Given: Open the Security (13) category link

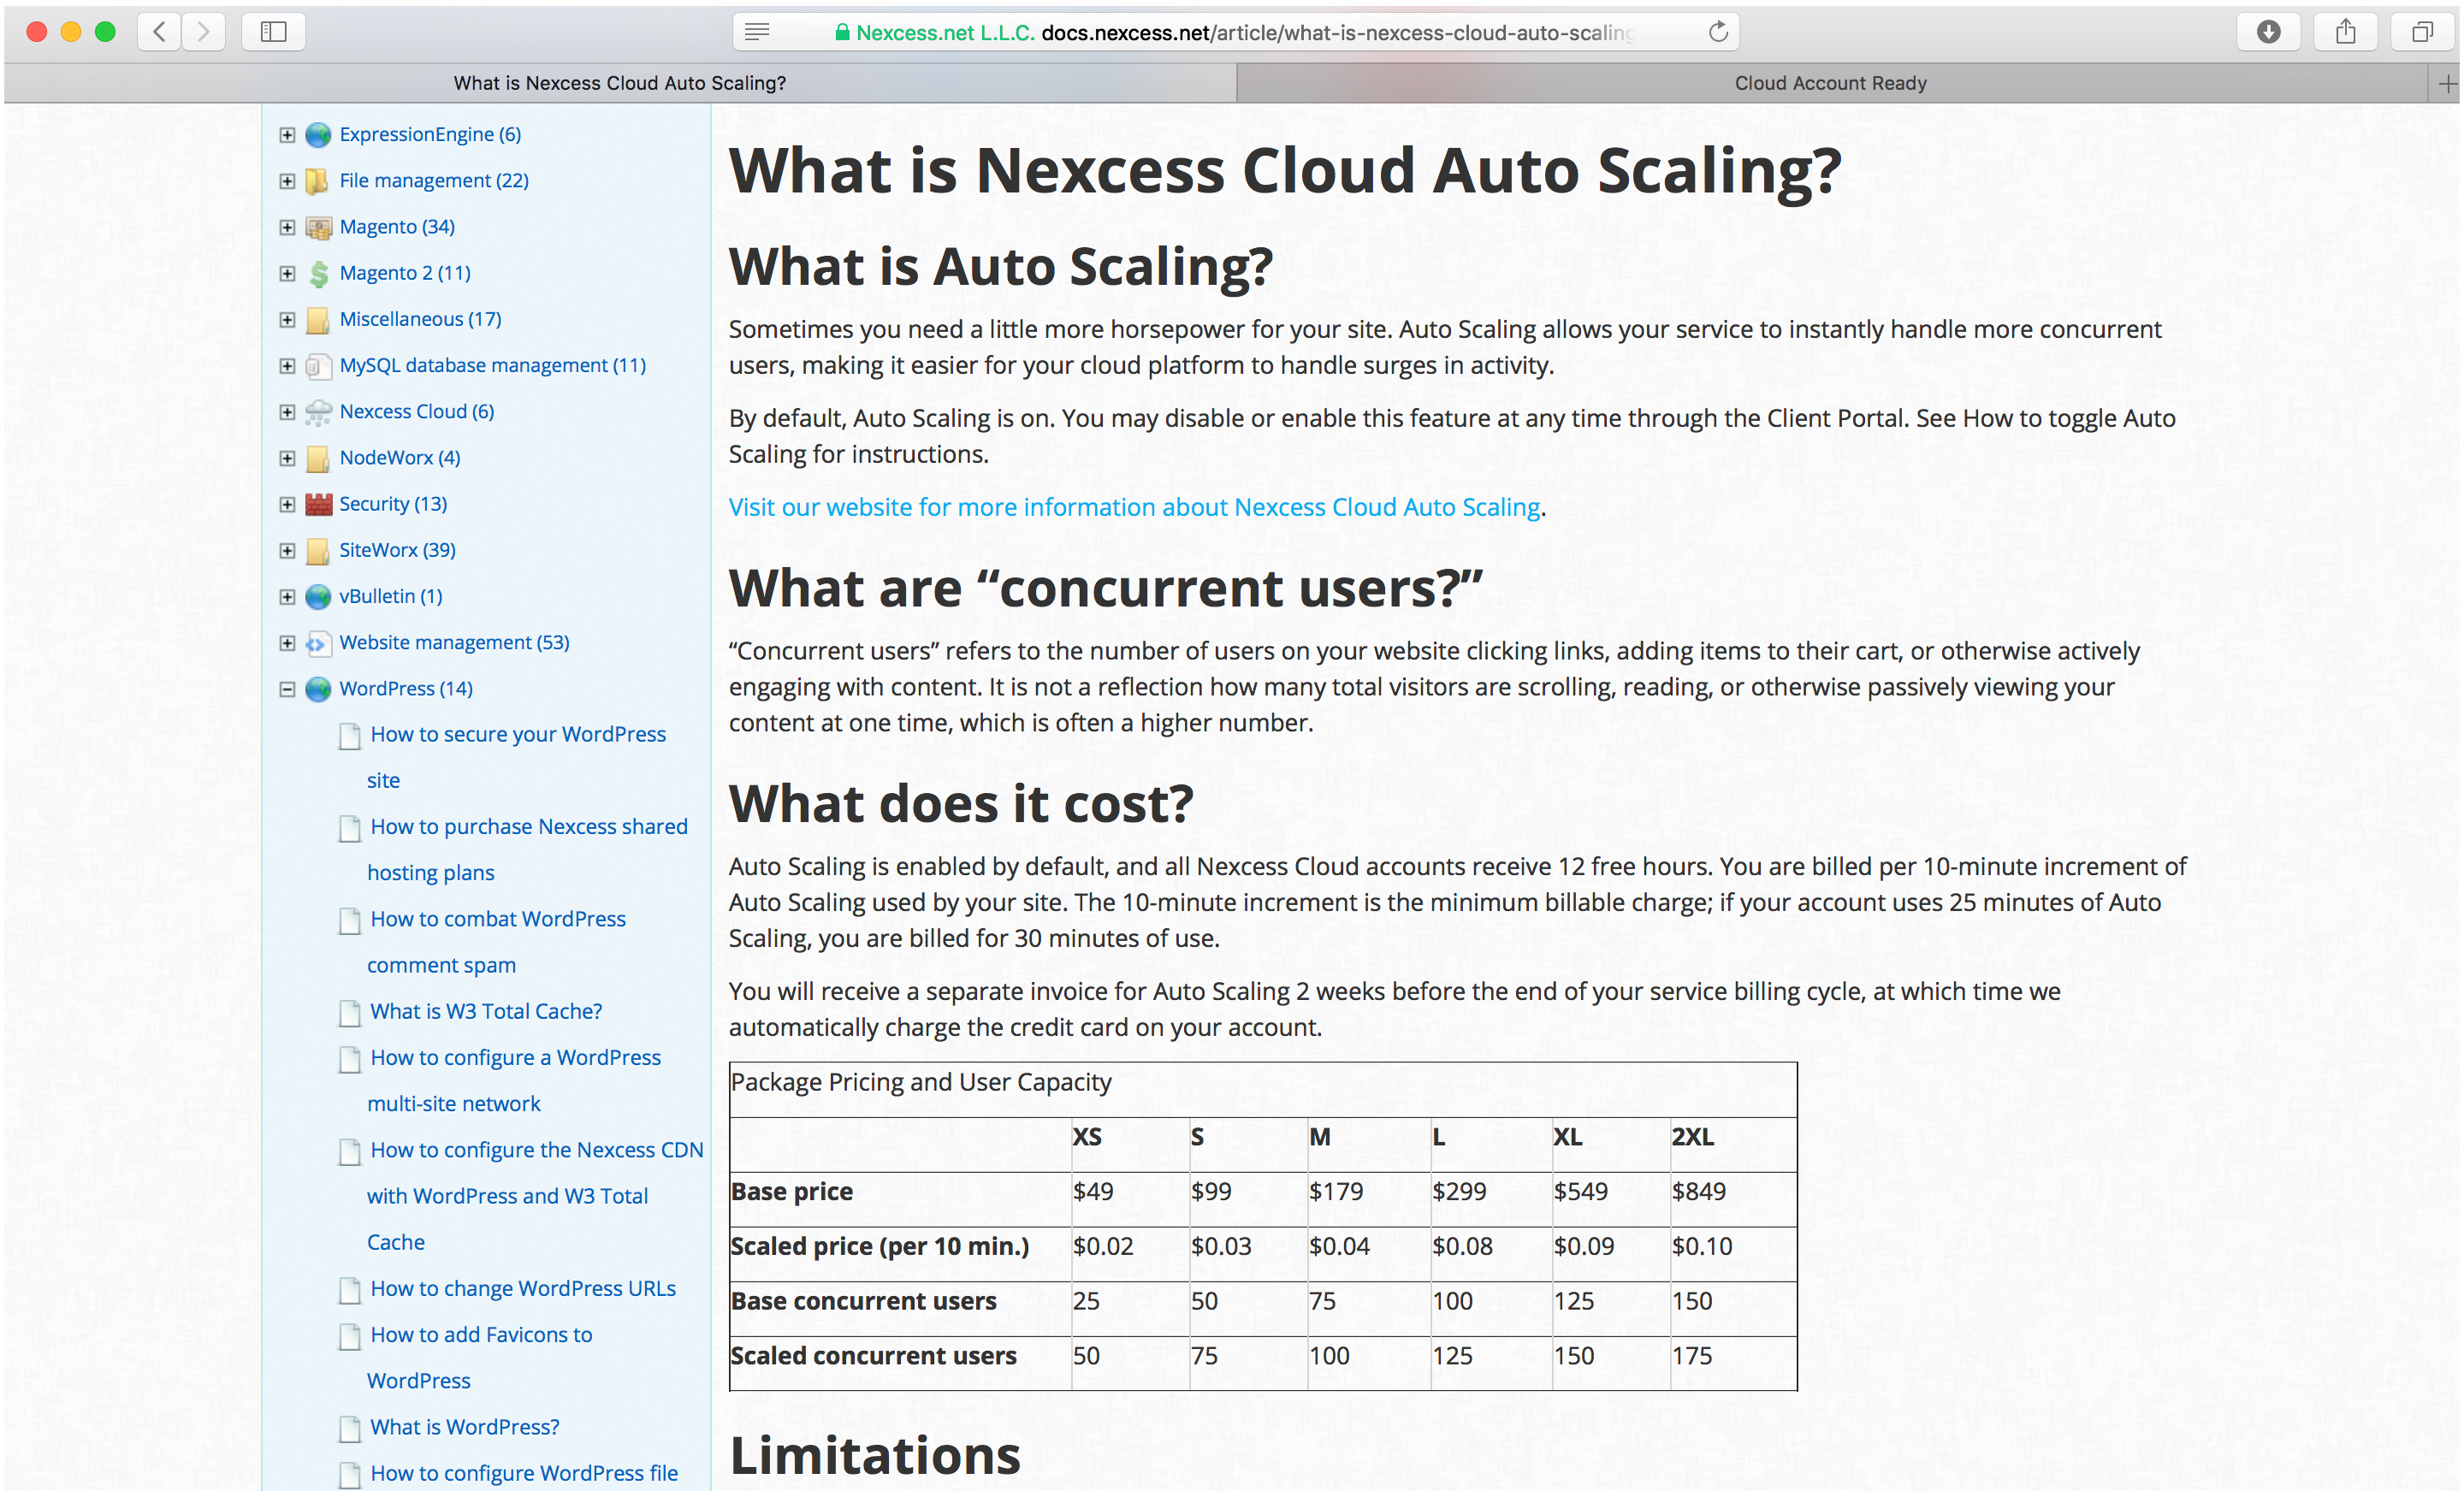Looking at the screenshot, I should click(393, 503).
